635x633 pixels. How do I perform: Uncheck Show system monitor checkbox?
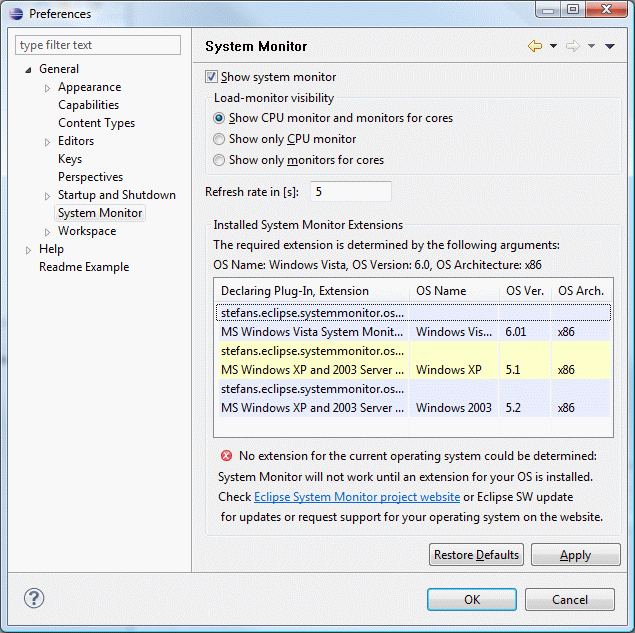(211, 77)
